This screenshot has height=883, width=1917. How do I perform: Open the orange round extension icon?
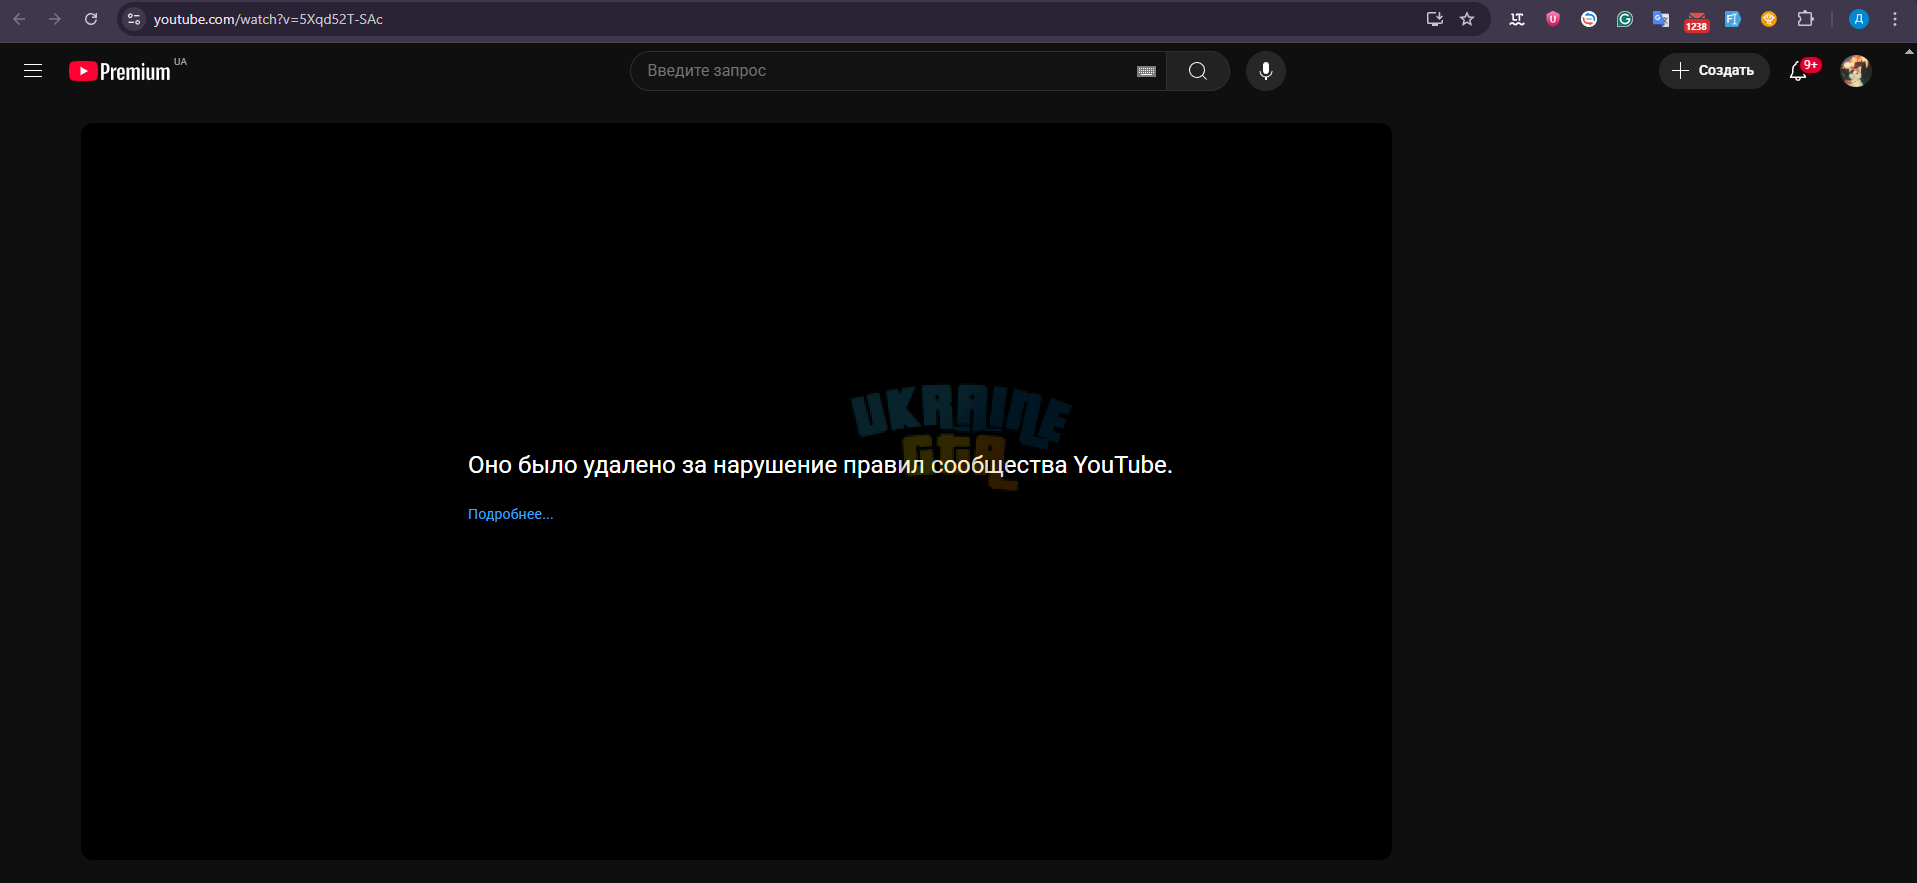click(x=1769, y=19)
